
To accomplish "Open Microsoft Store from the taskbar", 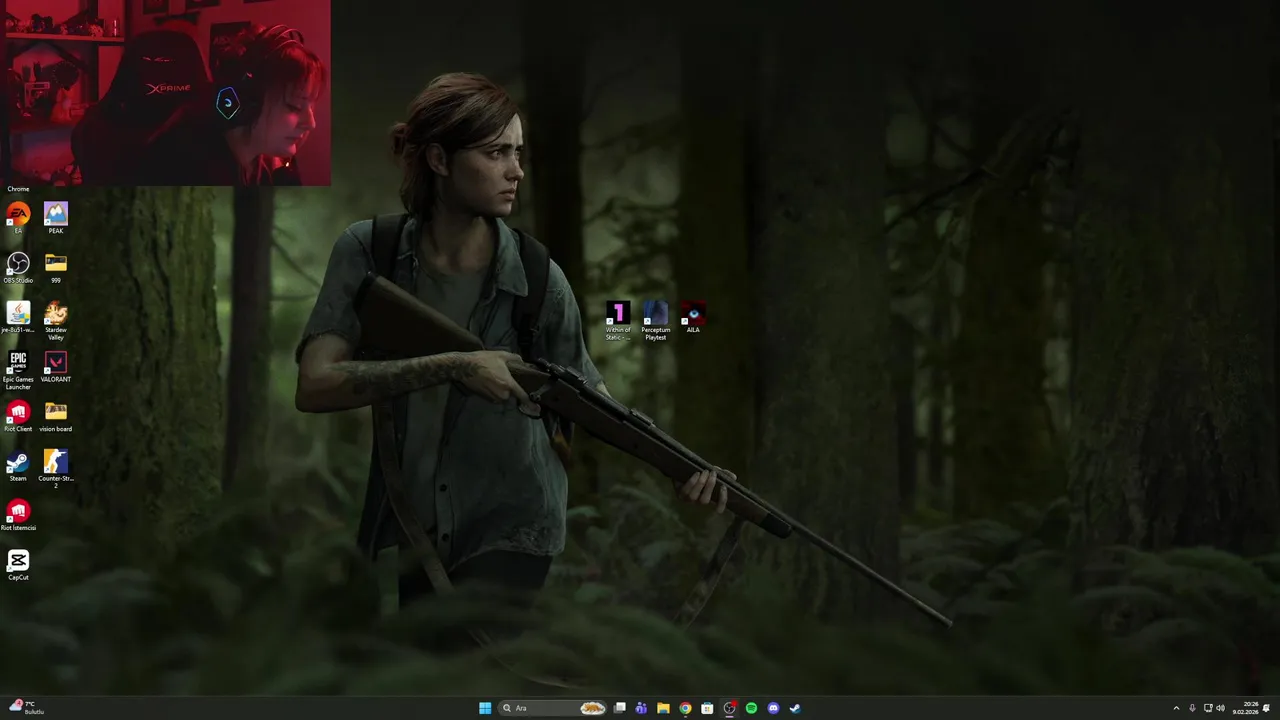I will pos(707,708).
